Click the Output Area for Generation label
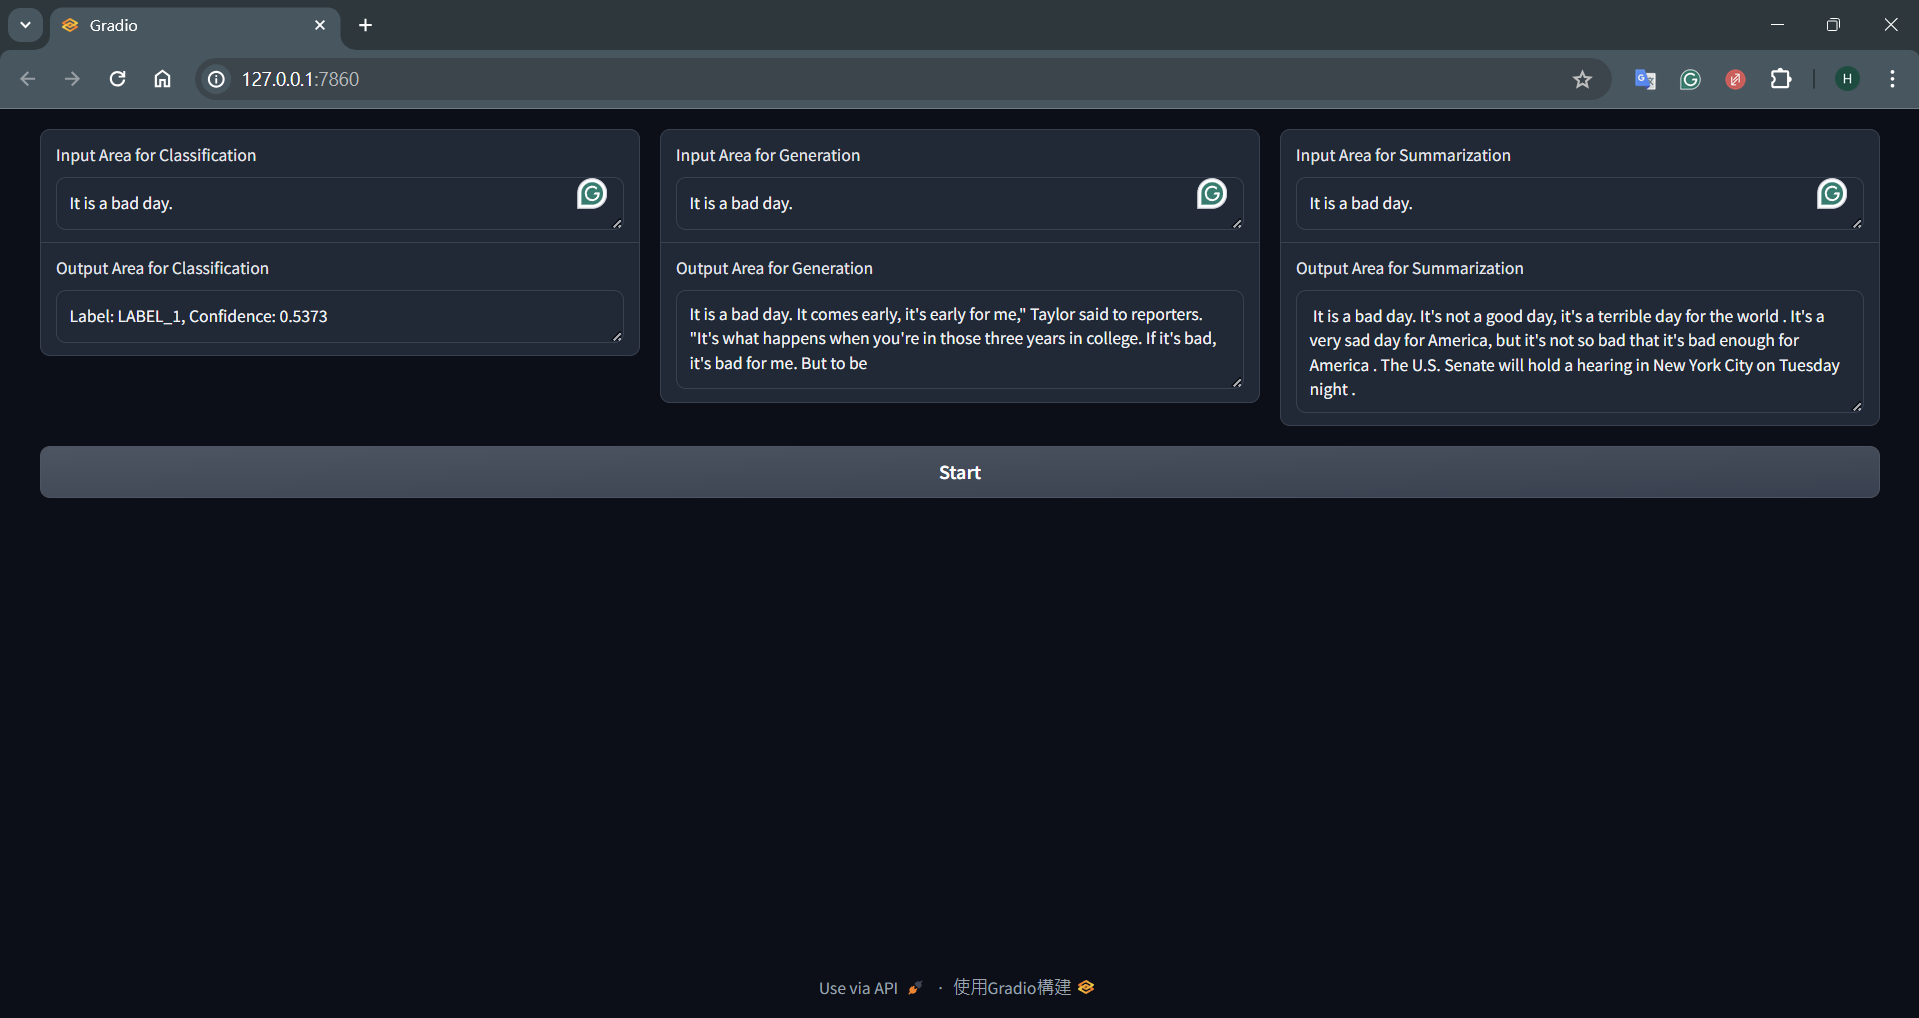Viewport: 1919px width, 1018px height. 774,268
